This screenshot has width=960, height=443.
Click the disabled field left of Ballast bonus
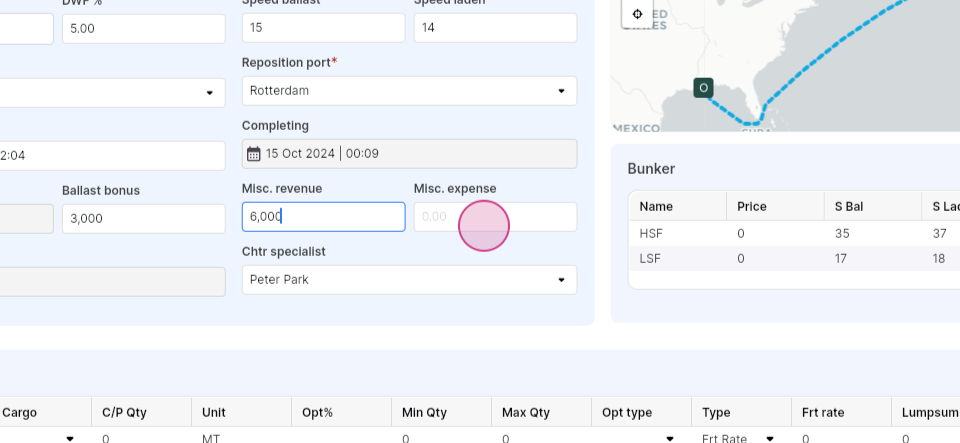coord(26,218)
